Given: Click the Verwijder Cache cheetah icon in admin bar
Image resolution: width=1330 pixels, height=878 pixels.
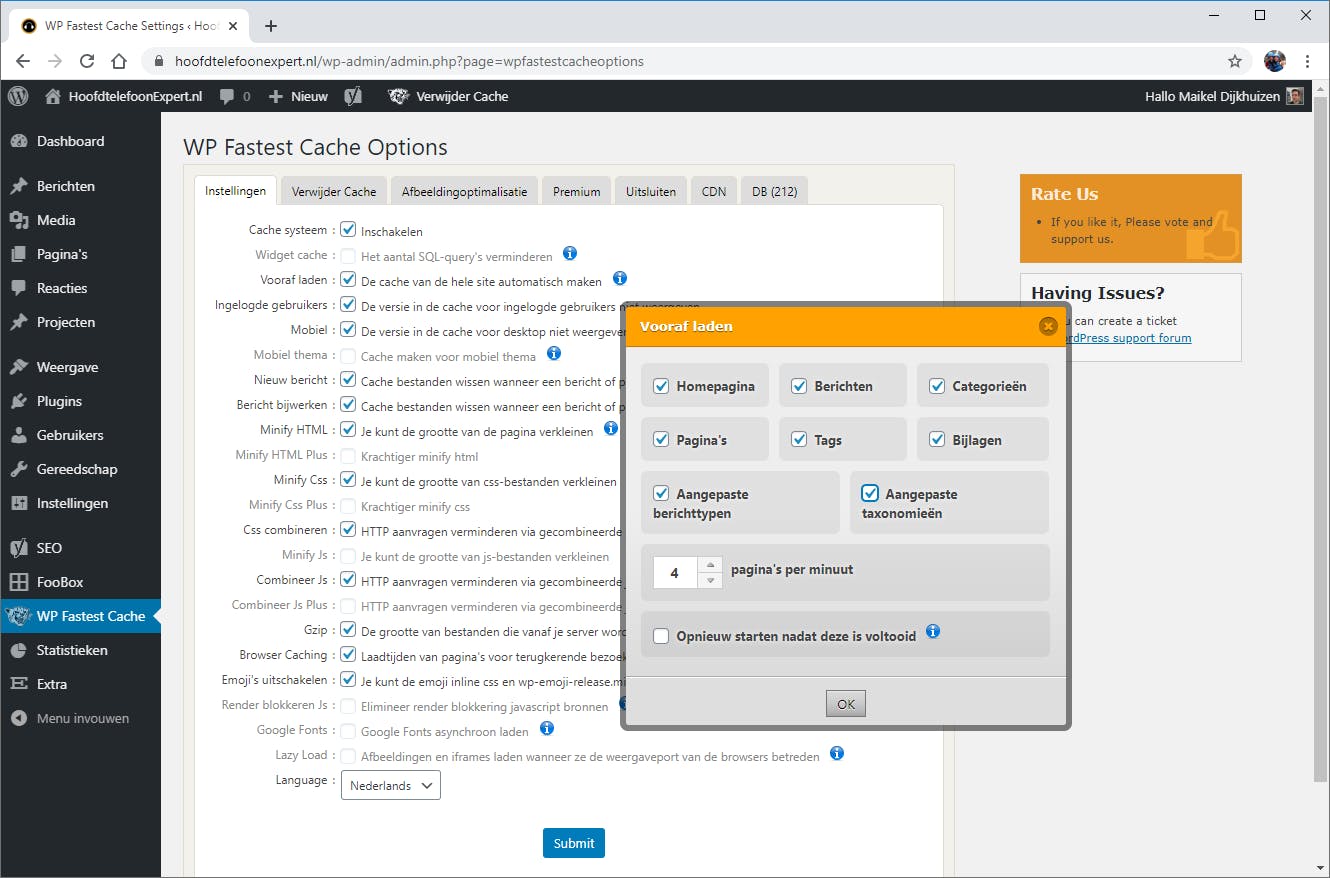Looking at the screenshot, I should 399,97.
